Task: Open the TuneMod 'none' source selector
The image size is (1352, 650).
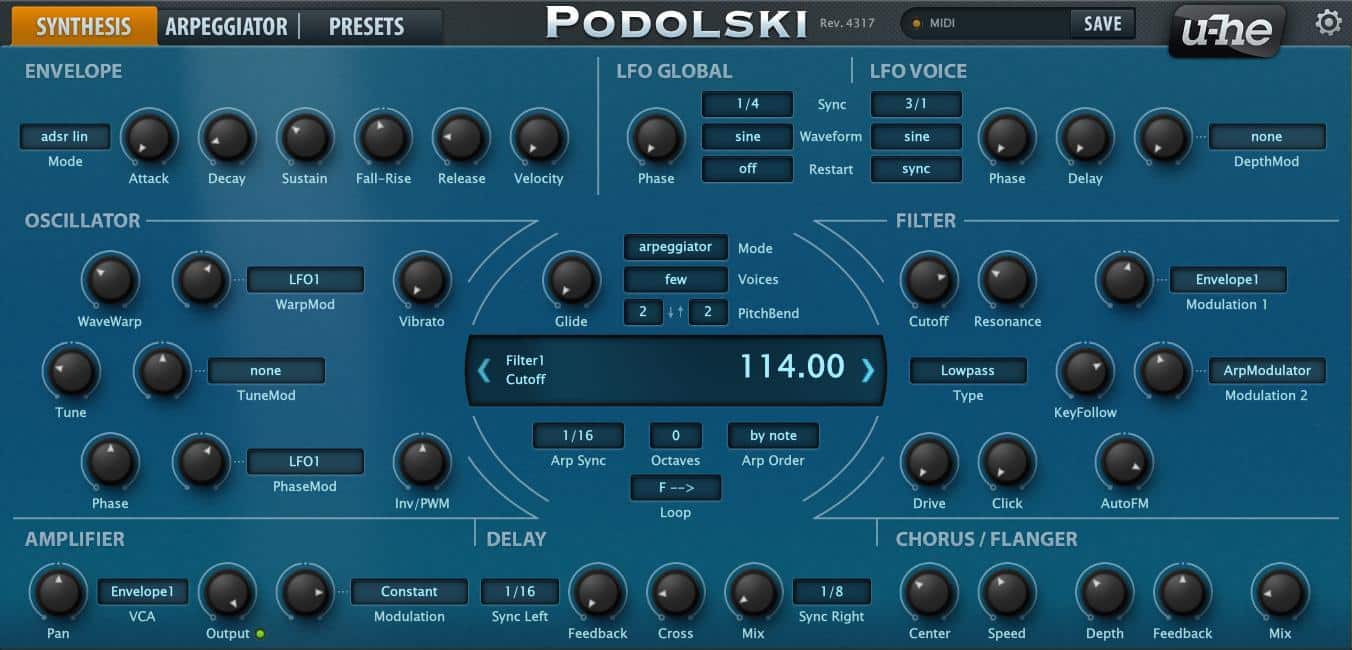Action: tap(266, 371)
